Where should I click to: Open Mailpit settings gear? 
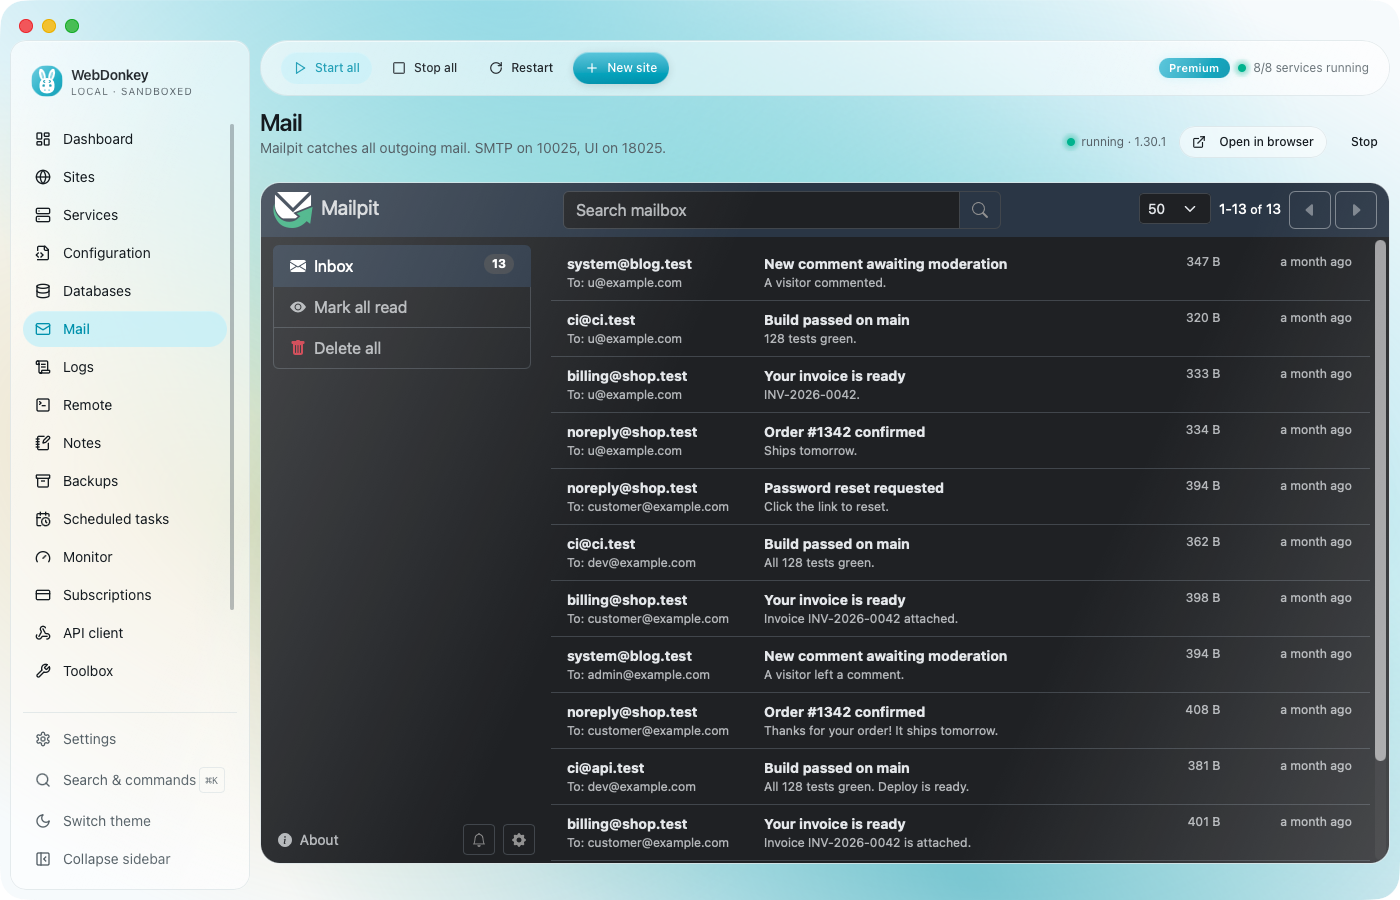tap(519, 840)
